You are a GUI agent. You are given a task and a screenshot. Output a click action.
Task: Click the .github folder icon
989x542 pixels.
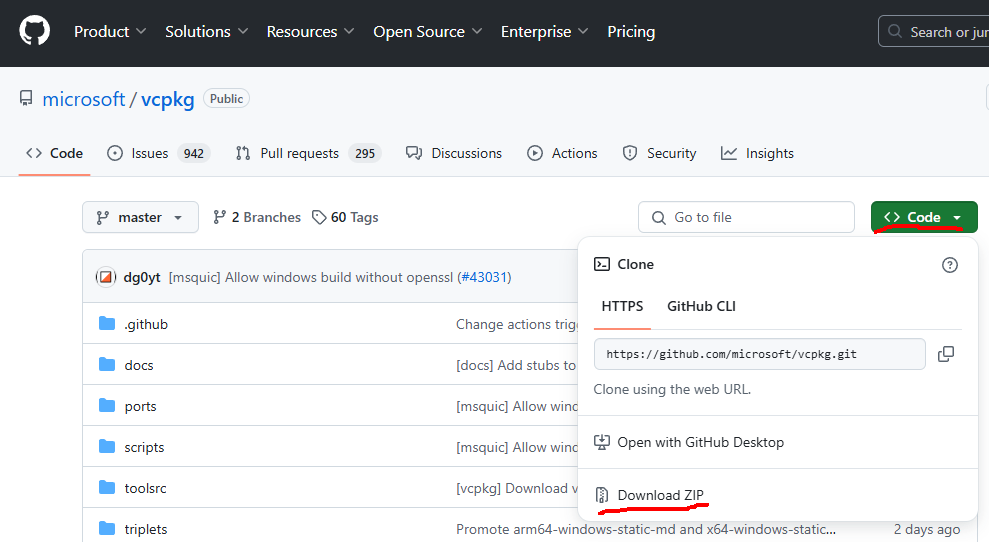(x=107, y=324)
